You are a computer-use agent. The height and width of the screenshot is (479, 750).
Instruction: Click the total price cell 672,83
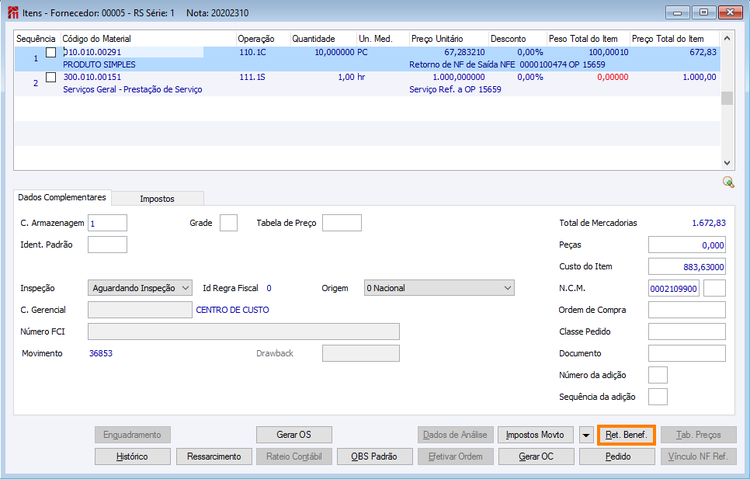coord(703,52)
